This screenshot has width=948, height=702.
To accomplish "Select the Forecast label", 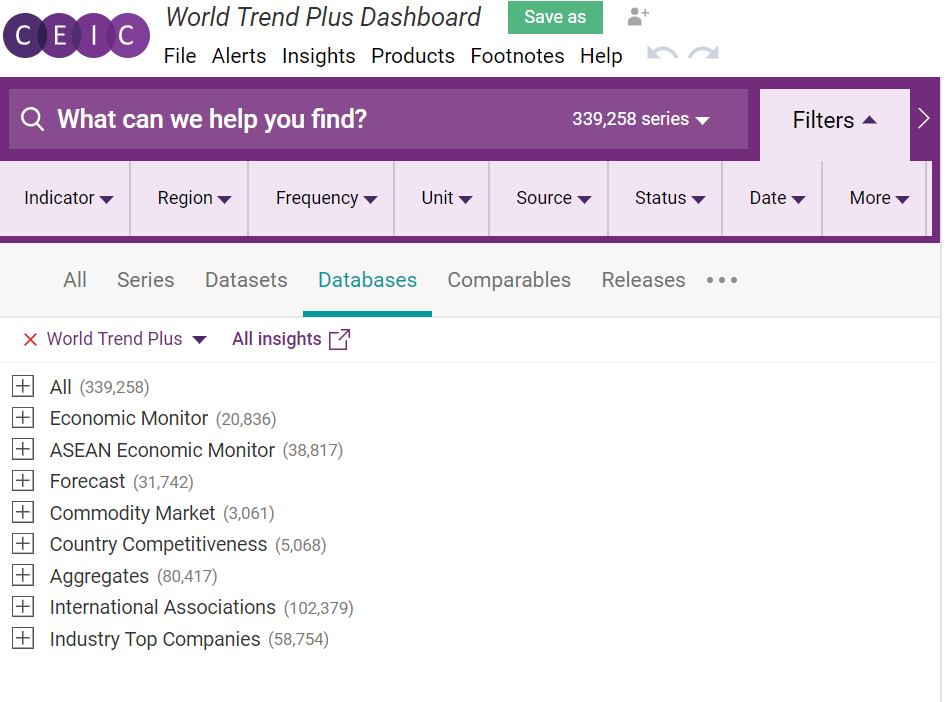I will [x=87, y=481].
